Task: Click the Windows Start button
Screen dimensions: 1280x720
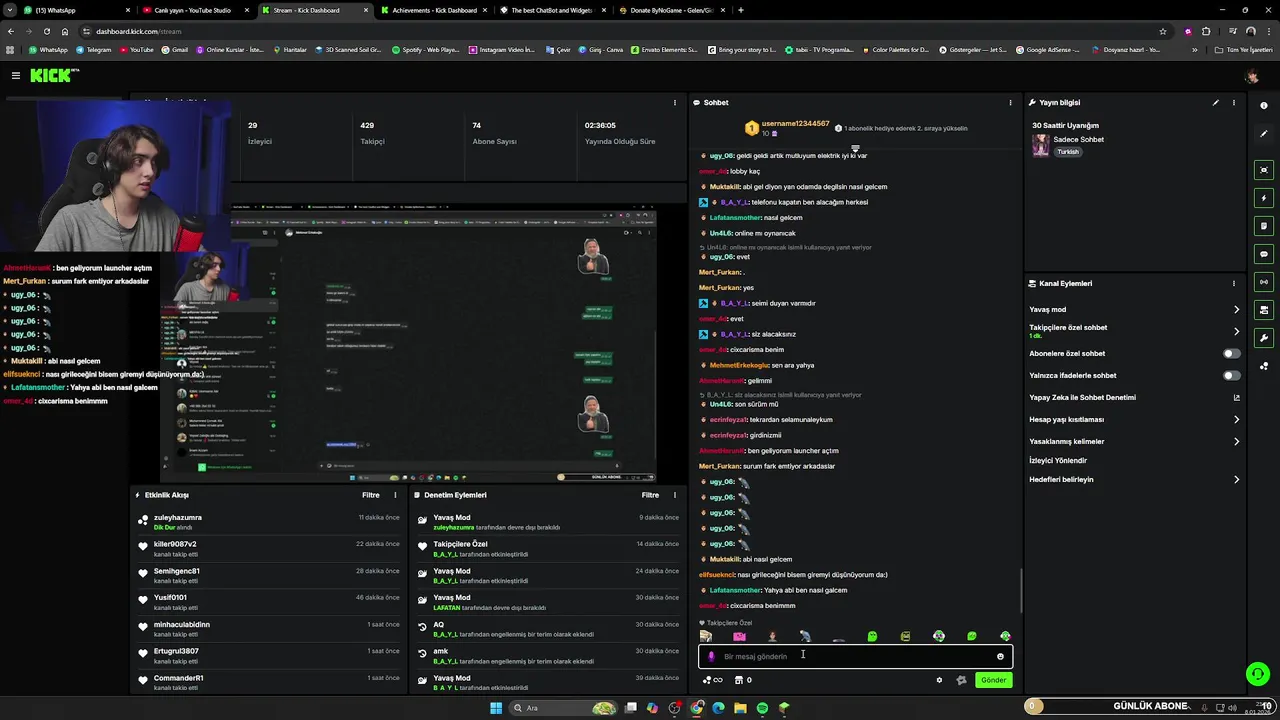Action: 495,708
